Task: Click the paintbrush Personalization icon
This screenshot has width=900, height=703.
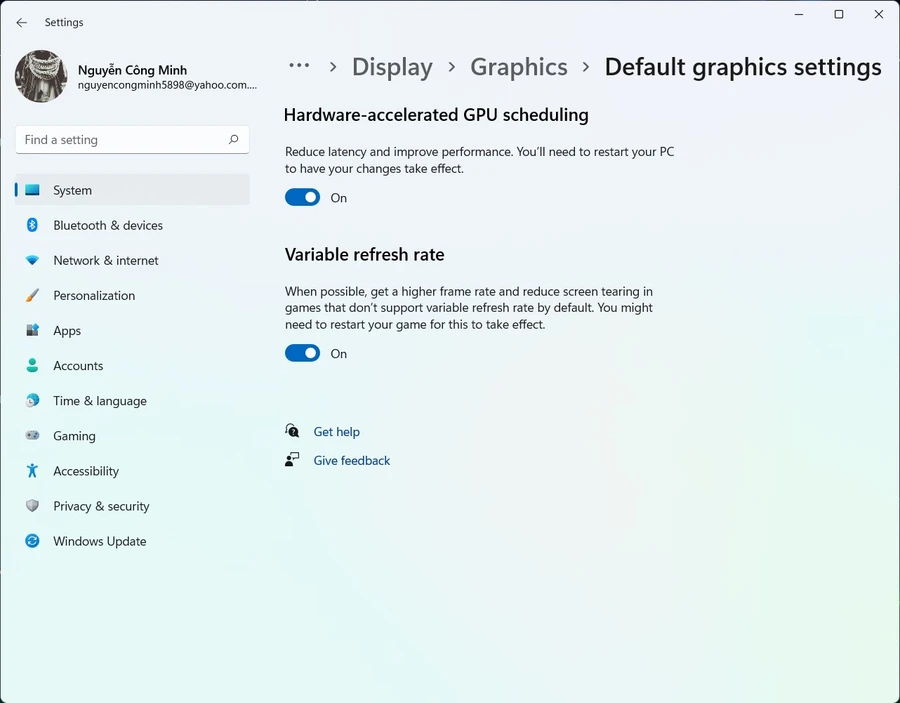Action: click(32, 295)
